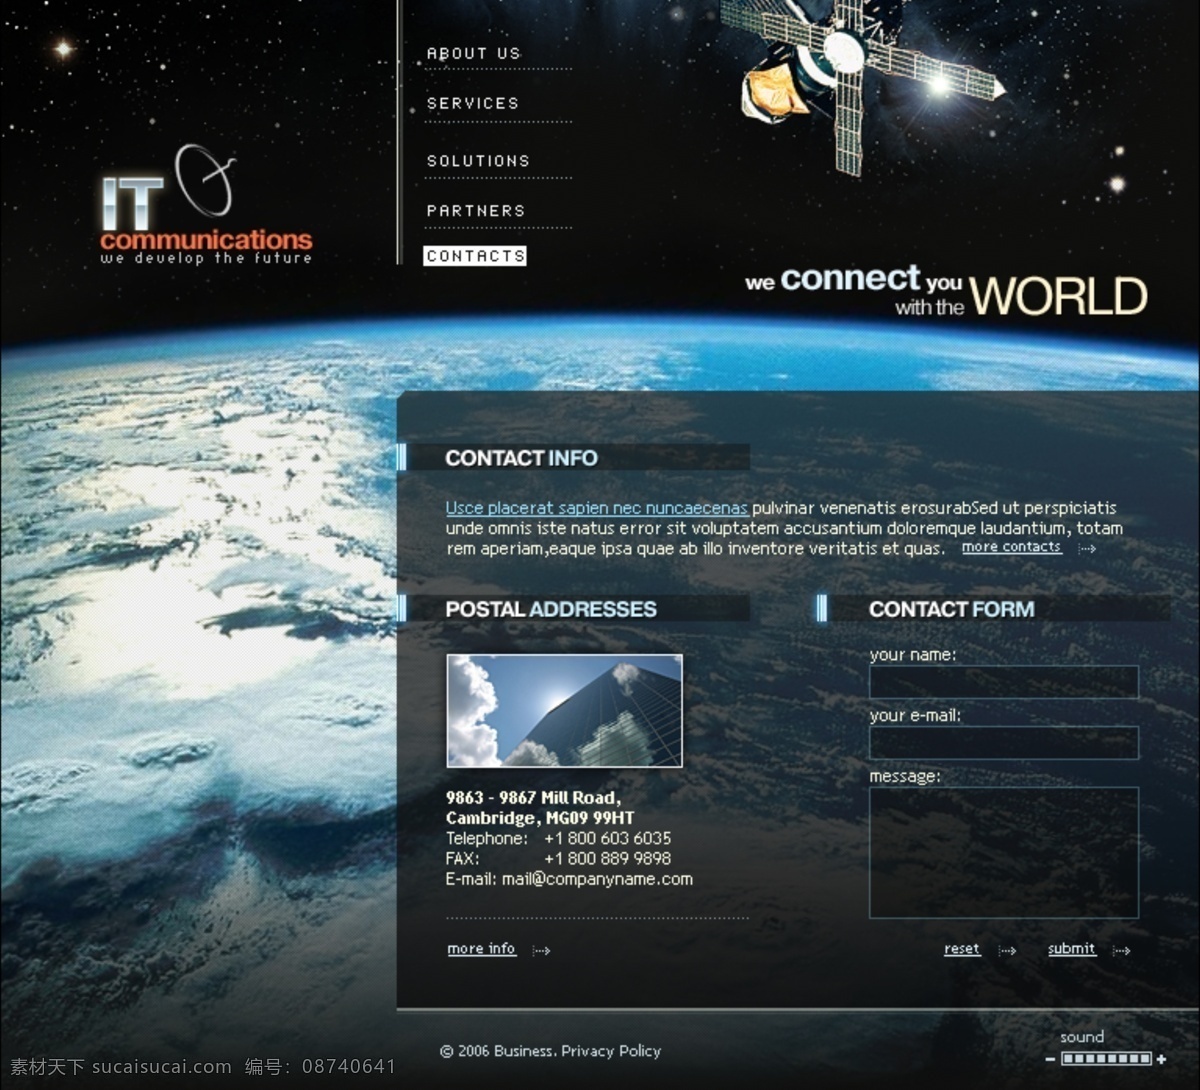Click the fax number +1 800 889 9898
Image resolution: width=1200 pixels, height=1090 pixels.
tap(607, 858)
